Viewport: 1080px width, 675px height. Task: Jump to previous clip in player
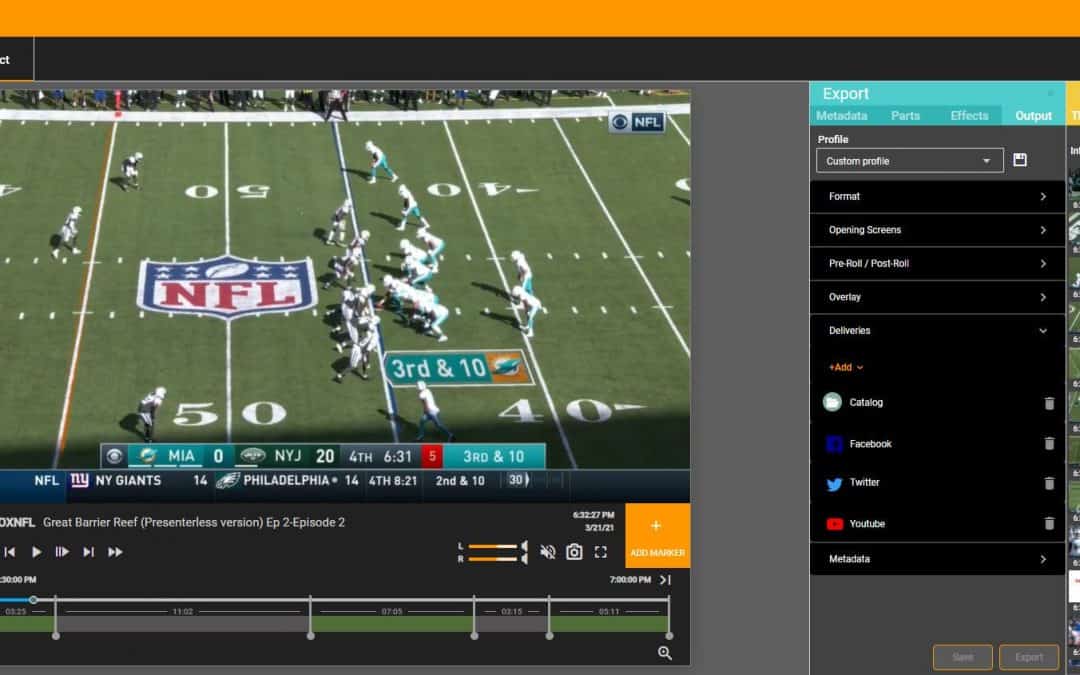pyautogui.click(x=10, y=552)
